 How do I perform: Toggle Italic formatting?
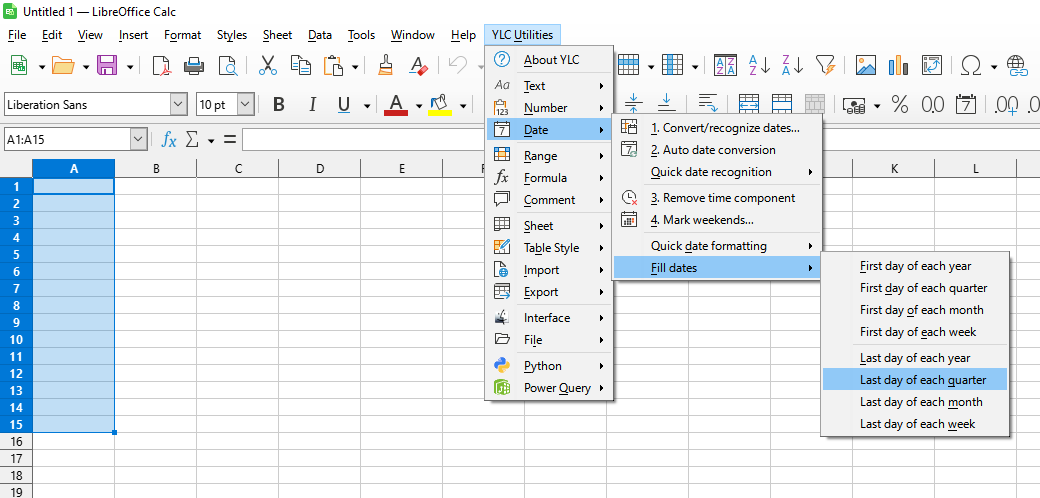[312, 105]
